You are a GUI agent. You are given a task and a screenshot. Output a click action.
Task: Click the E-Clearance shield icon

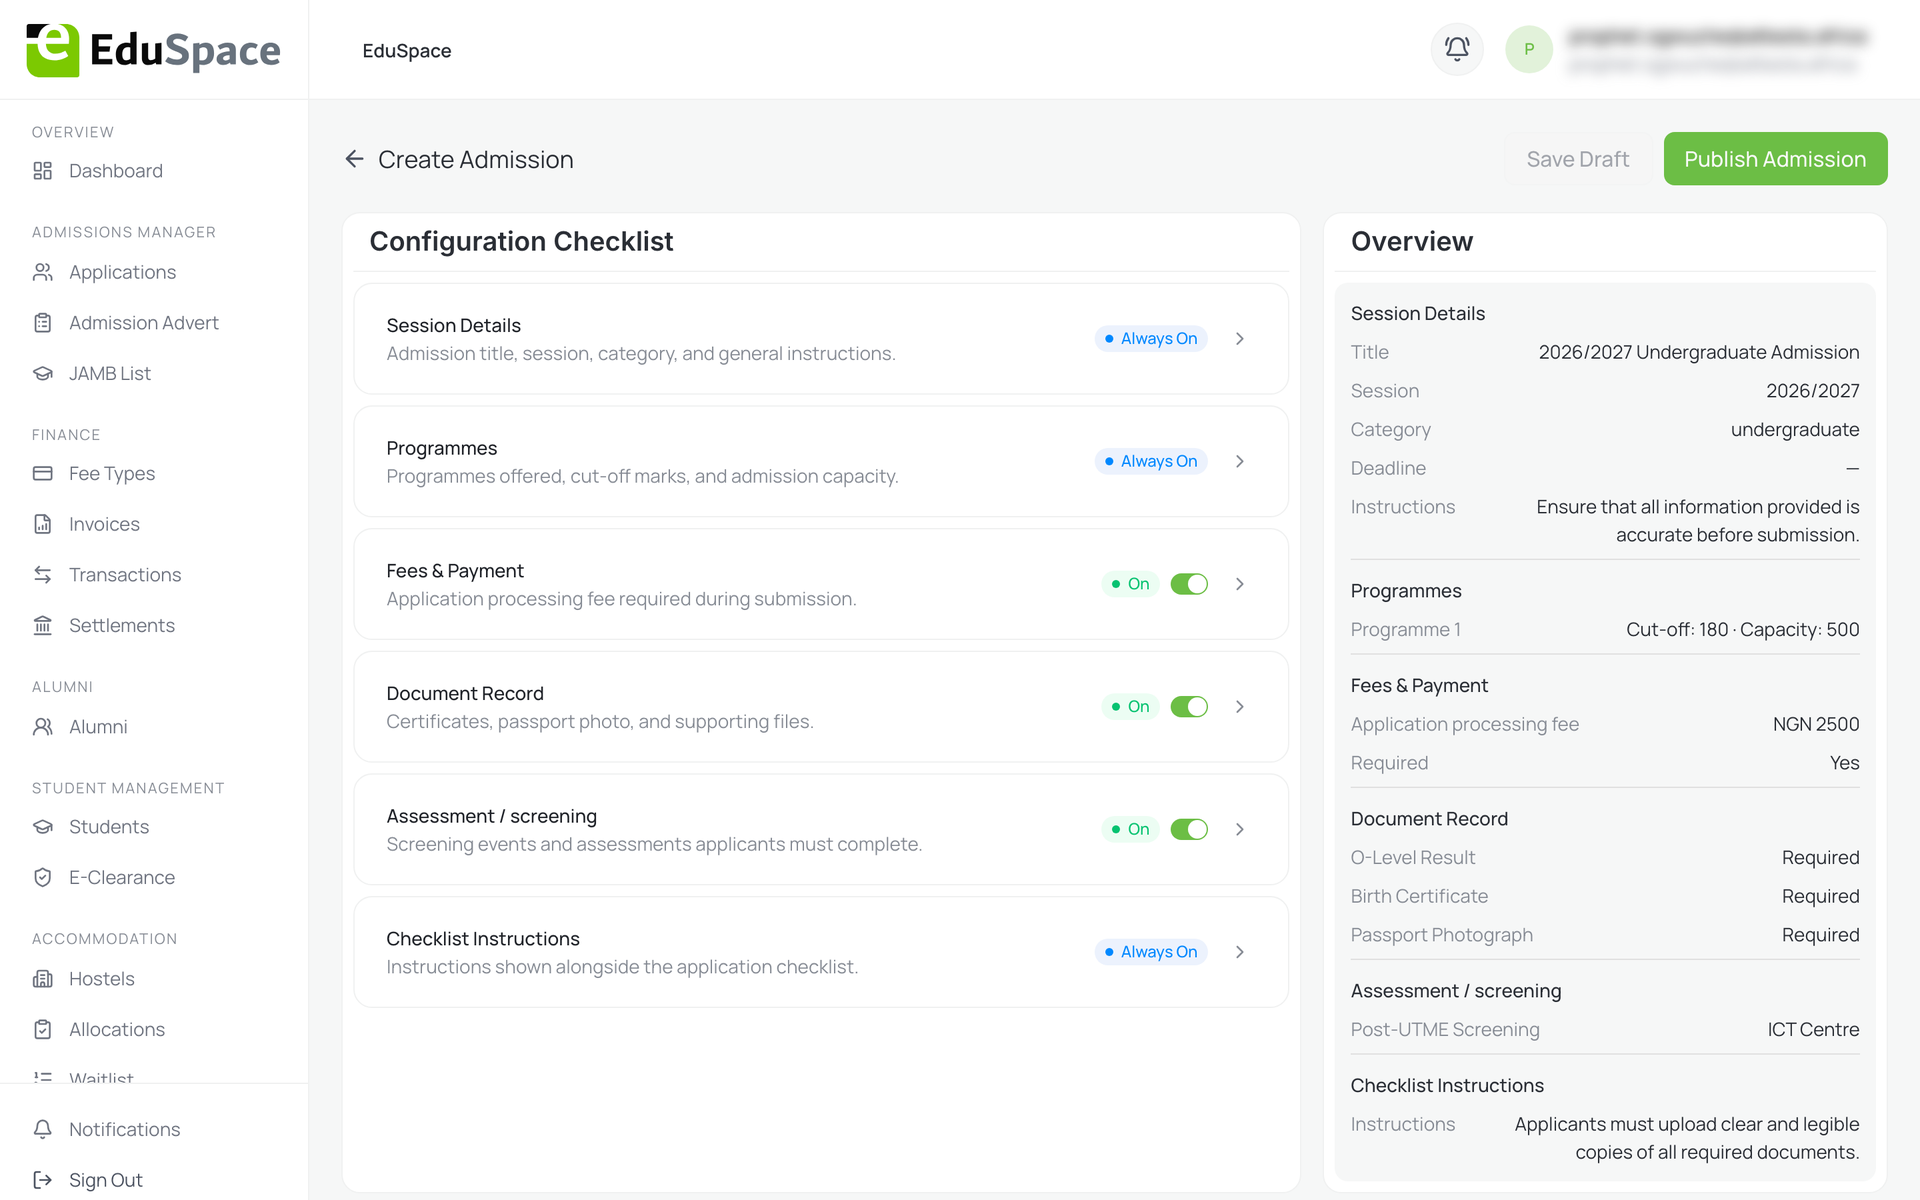click(42, 877)
